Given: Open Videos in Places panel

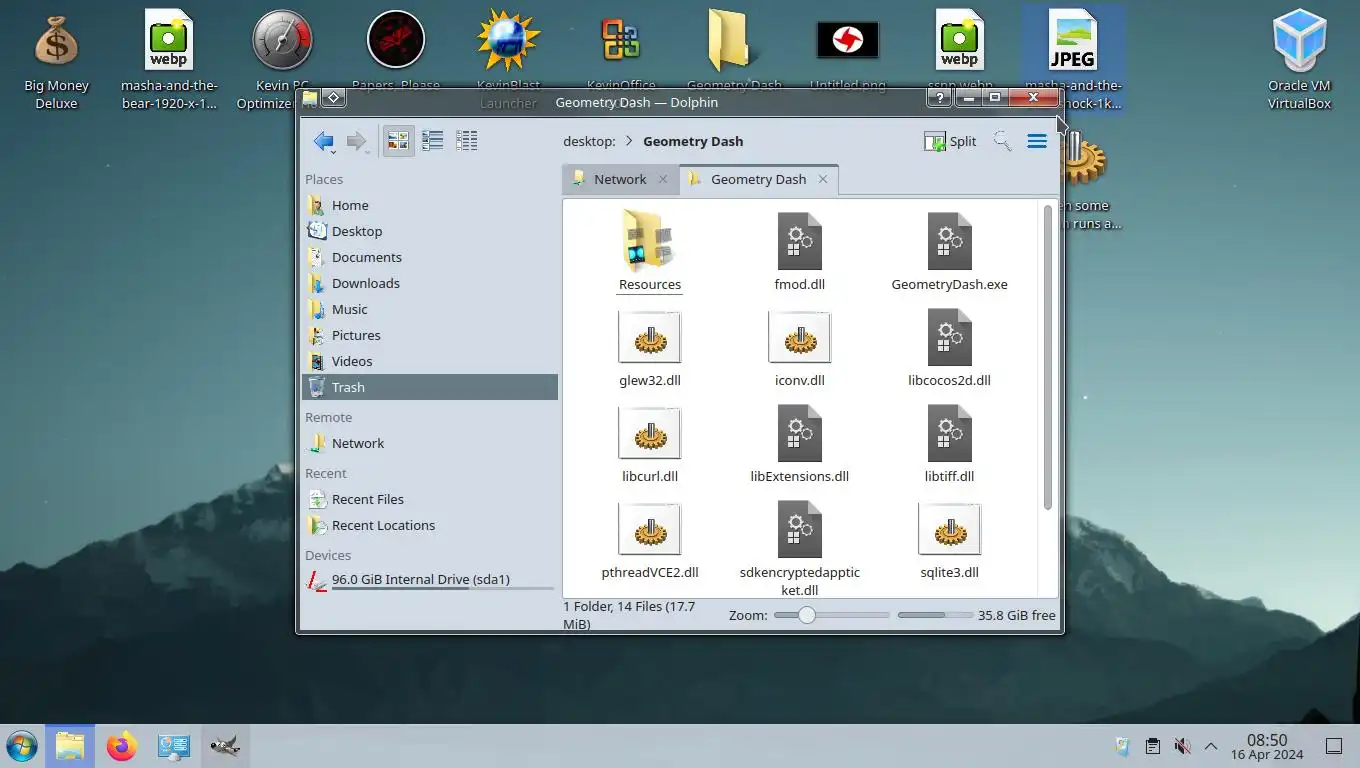Looking at the screenshot, I should click(x=430, y=361).
